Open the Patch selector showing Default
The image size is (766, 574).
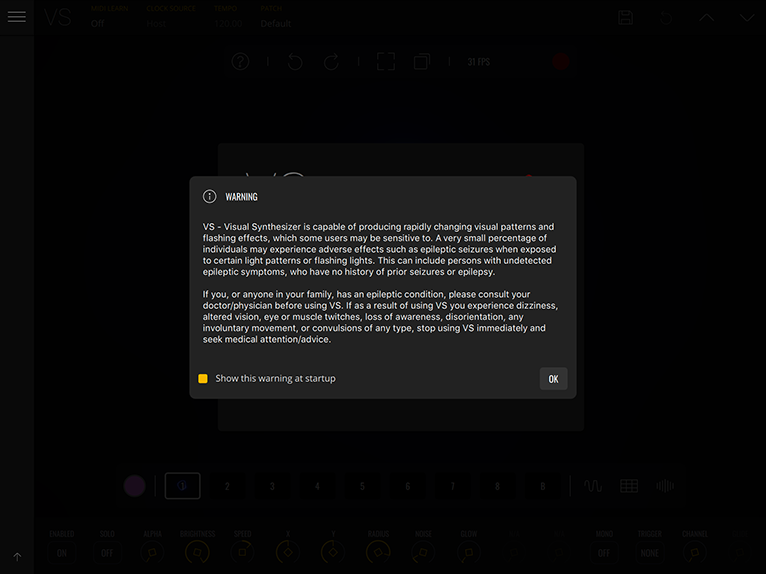pyautogui.click(x=276, y=23)
